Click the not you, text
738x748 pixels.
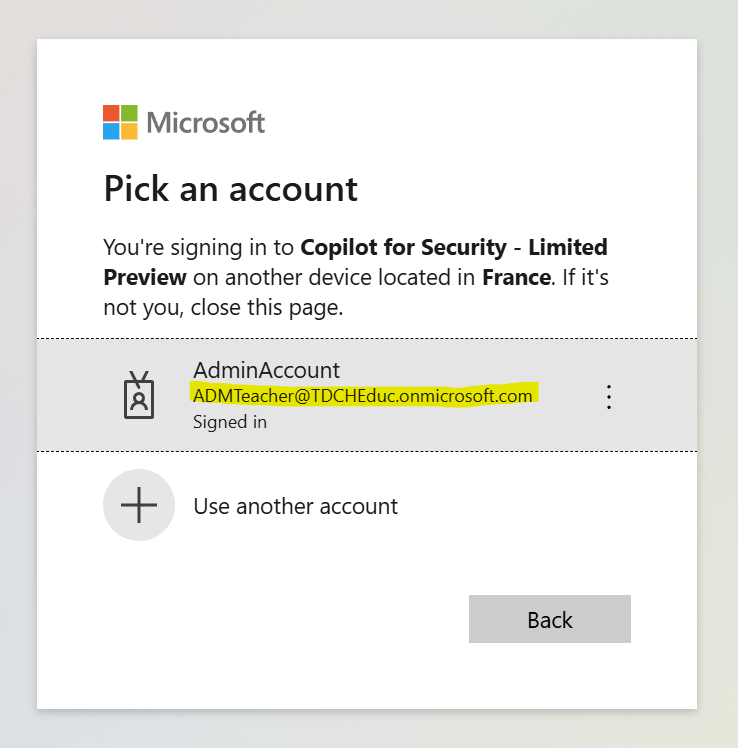click(144, 307)
